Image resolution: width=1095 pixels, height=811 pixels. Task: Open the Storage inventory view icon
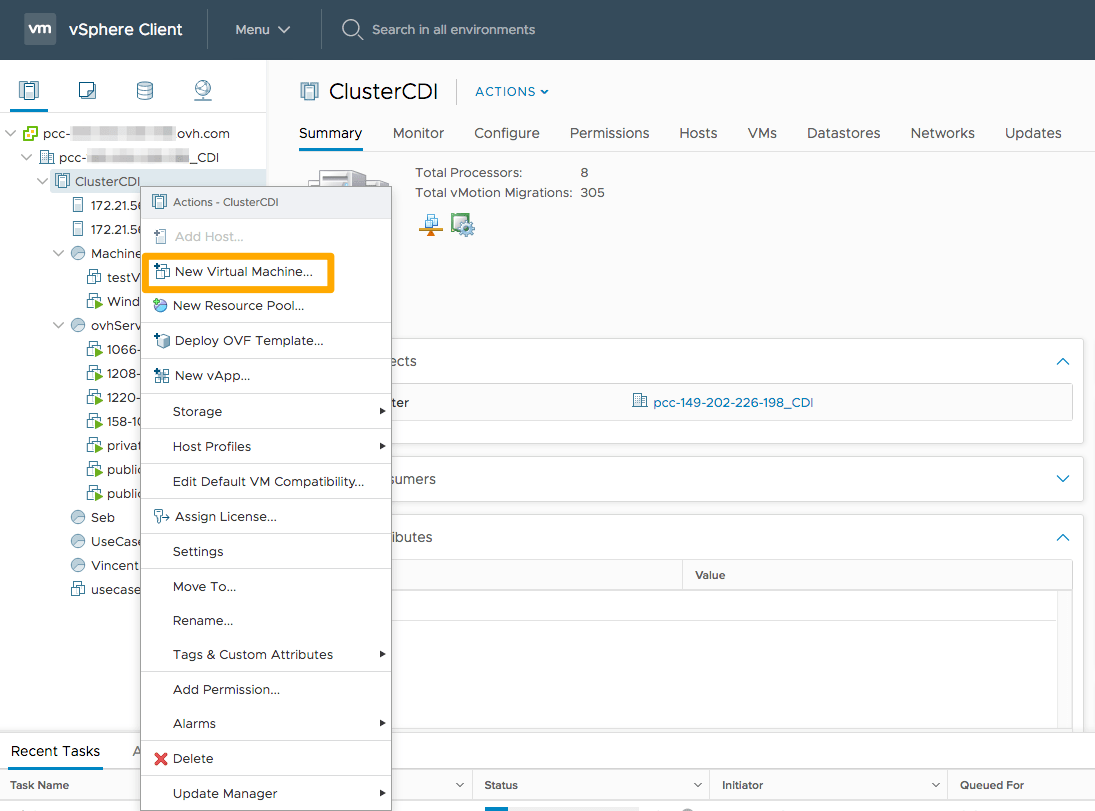(x=145, y=90)
